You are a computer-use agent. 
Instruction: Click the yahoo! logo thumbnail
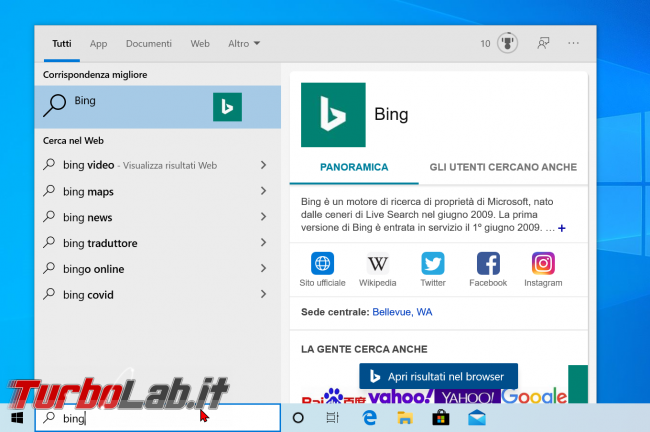tap(400, 397)
